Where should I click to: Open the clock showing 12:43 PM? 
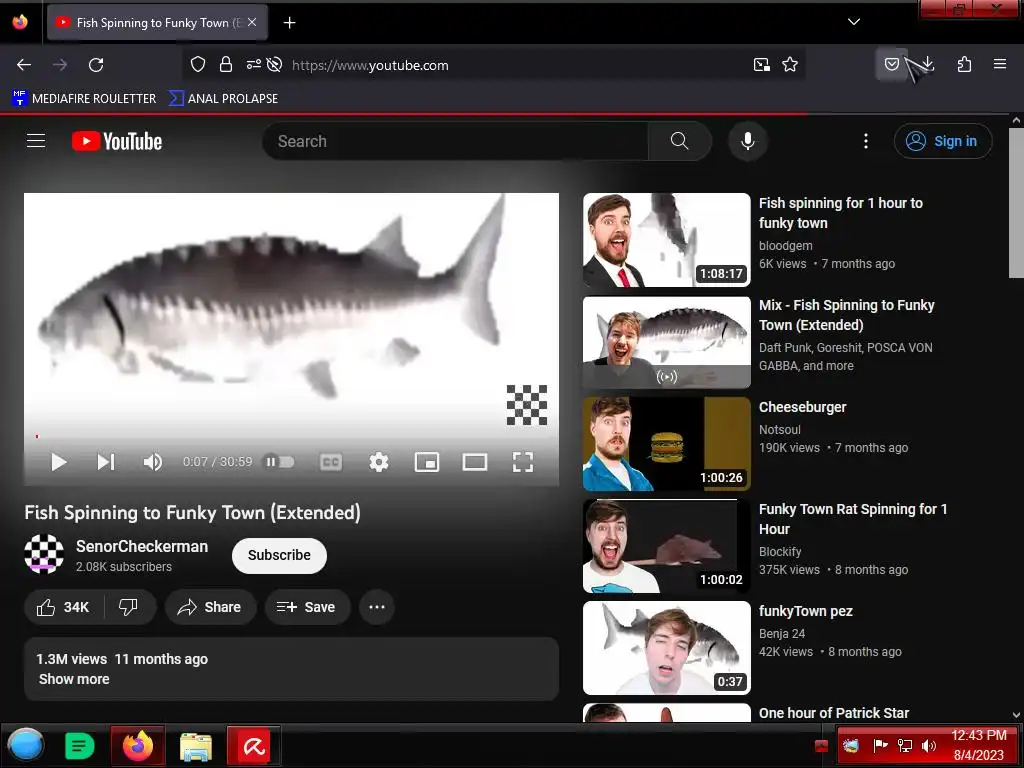coord(978,745)
